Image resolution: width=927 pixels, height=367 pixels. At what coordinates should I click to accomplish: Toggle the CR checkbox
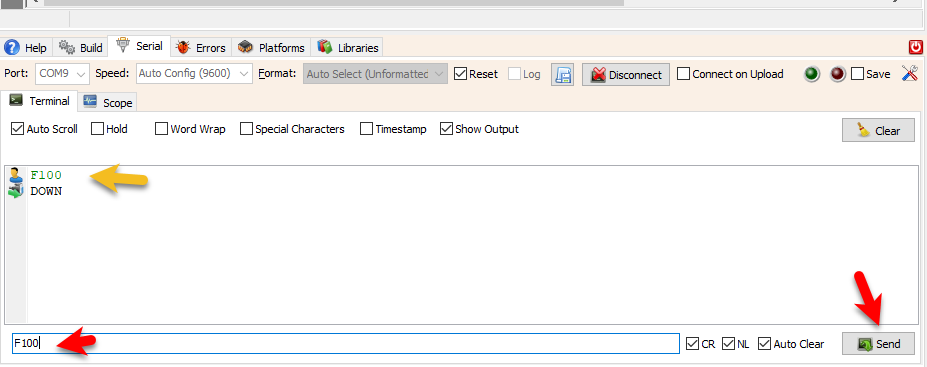click(692, 343)
